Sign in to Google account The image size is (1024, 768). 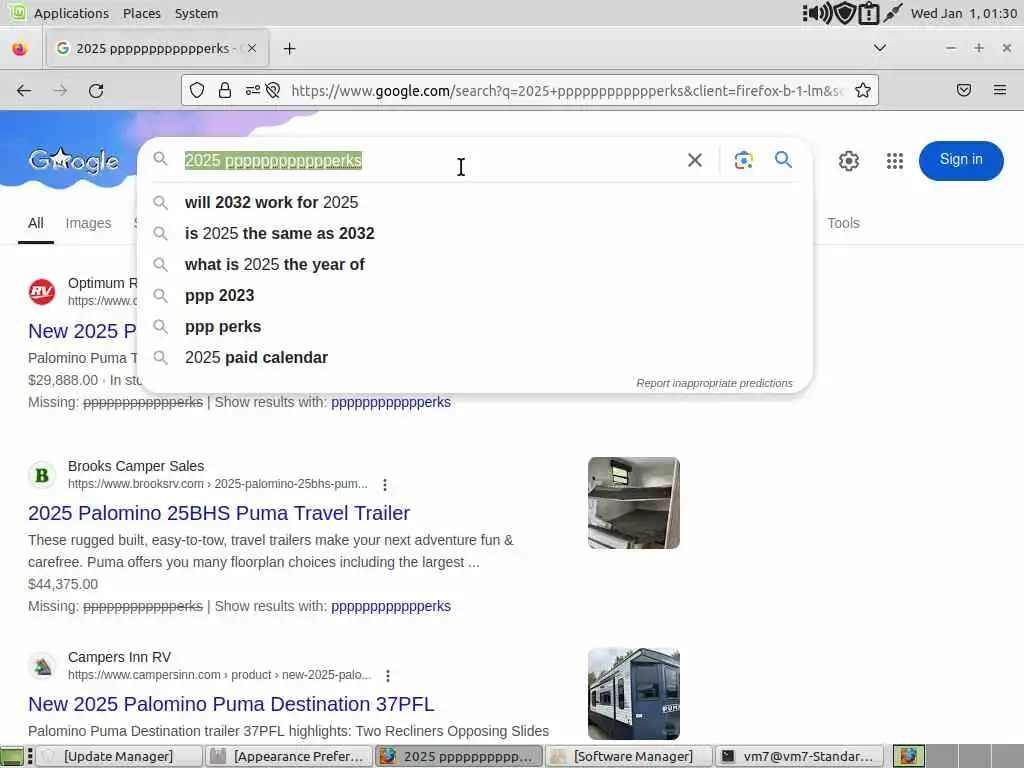point(961,160)
